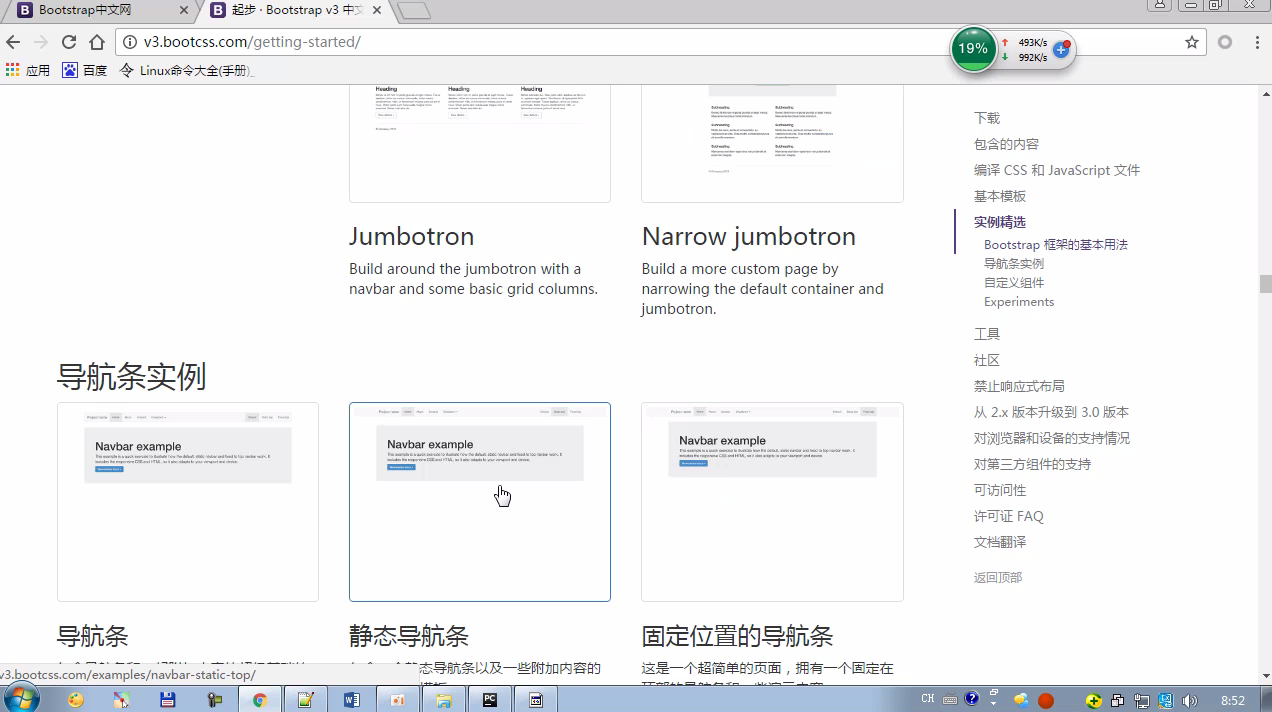This screenshot has height=712, width=1272.
Task: Open the 静态导航条 example thumbnail
Action: pos(479,501)
